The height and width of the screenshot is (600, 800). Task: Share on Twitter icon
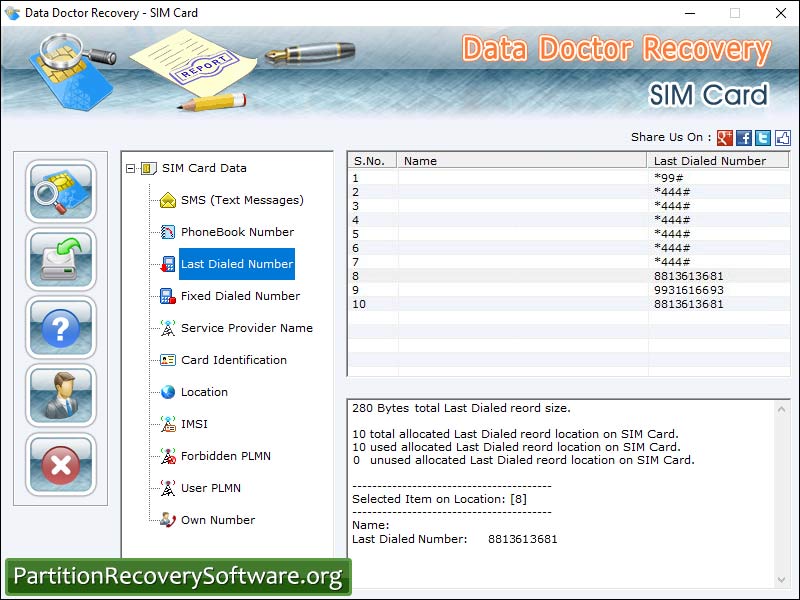click(763, 137)
